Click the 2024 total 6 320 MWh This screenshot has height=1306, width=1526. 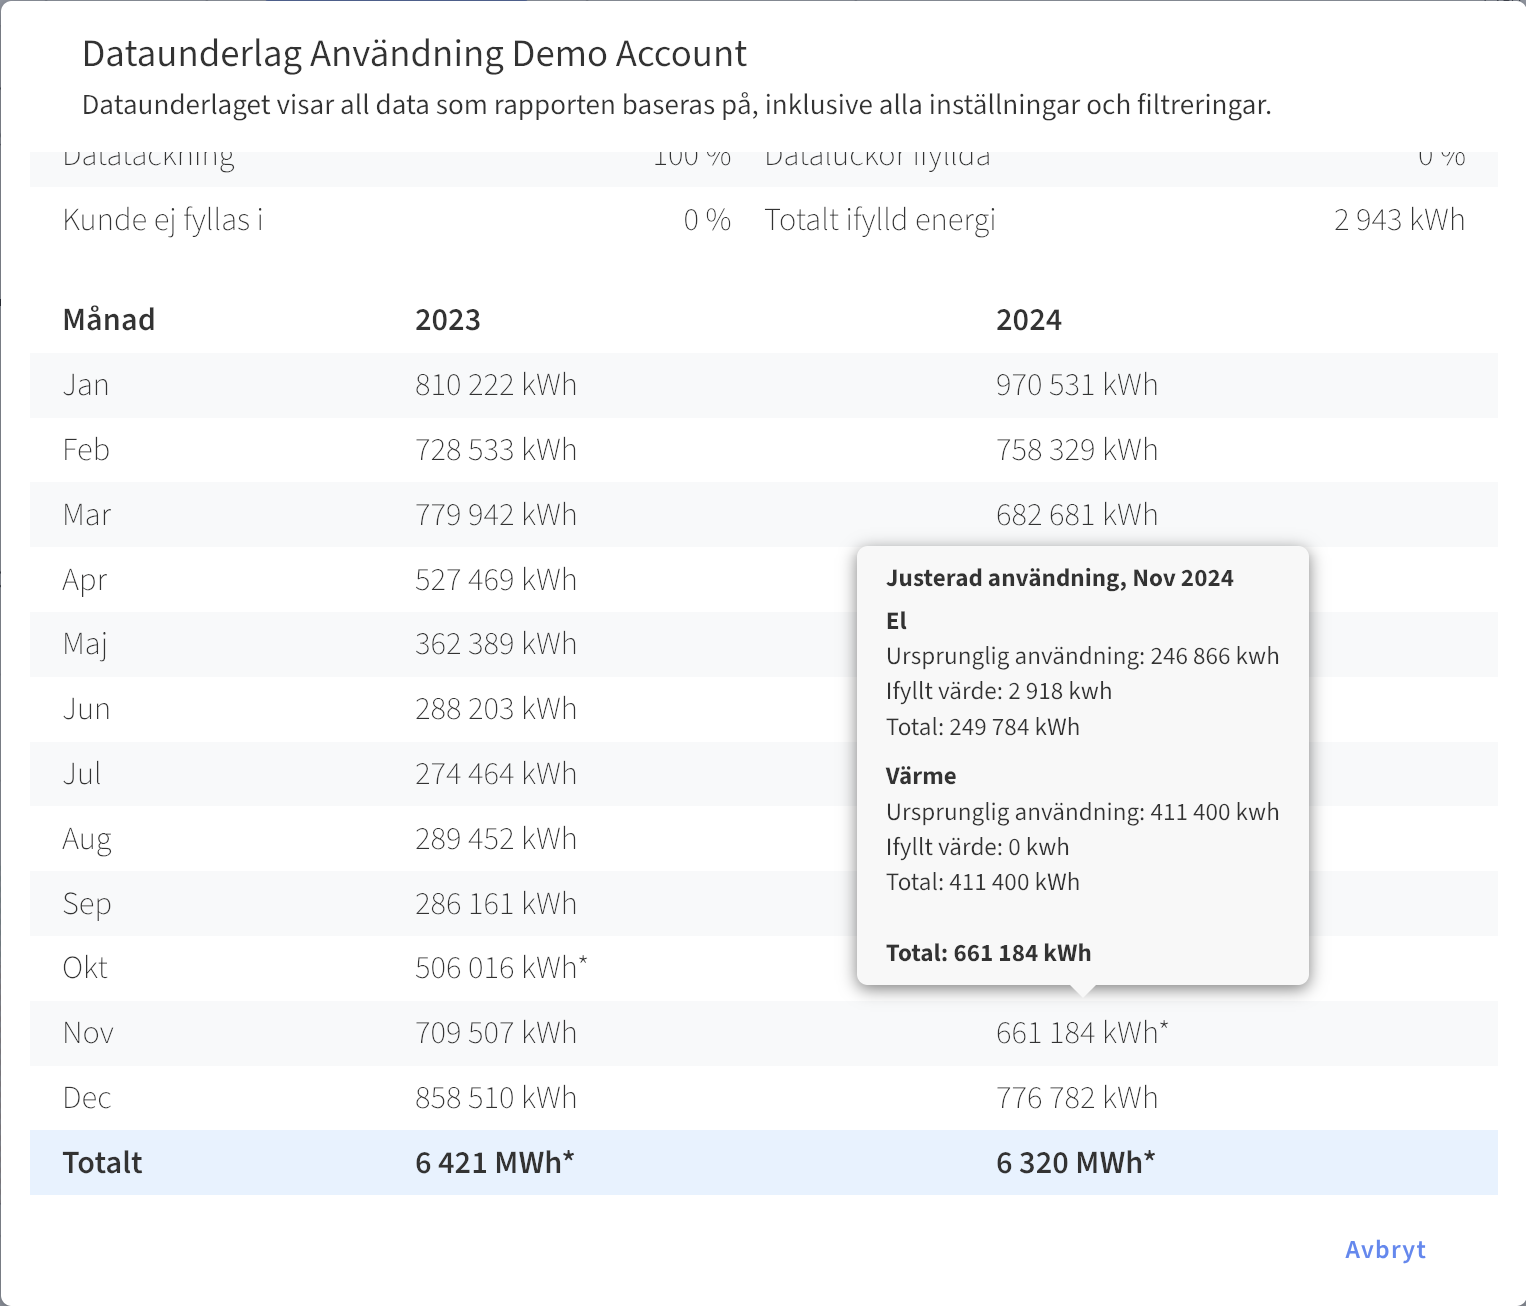(1075, 1162)
